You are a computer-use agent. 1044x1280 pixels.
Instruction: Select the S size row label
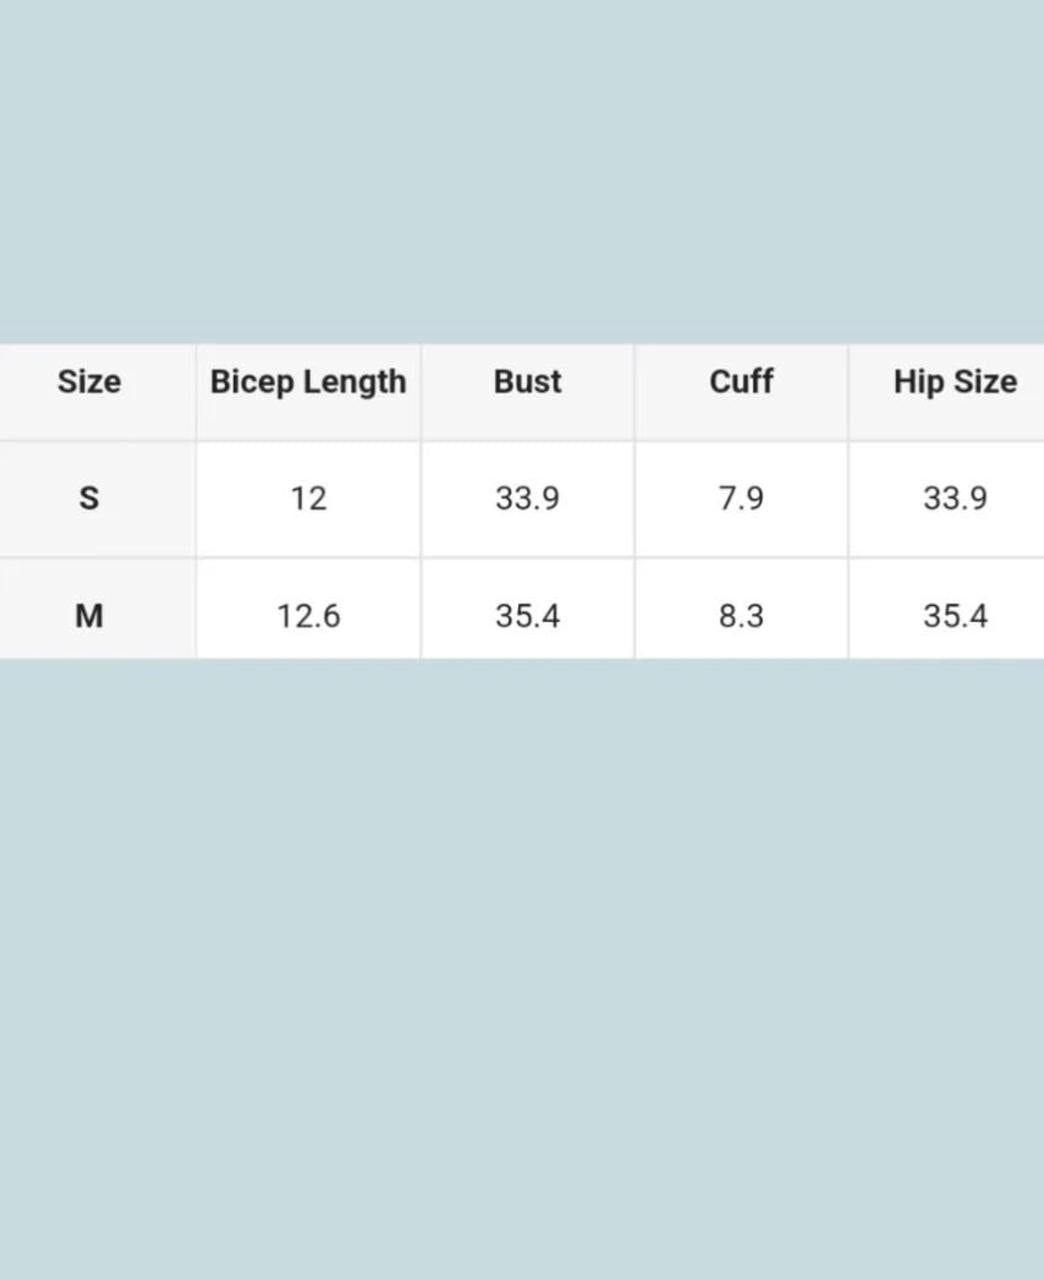pyautogui.click(x=89, y=497)
